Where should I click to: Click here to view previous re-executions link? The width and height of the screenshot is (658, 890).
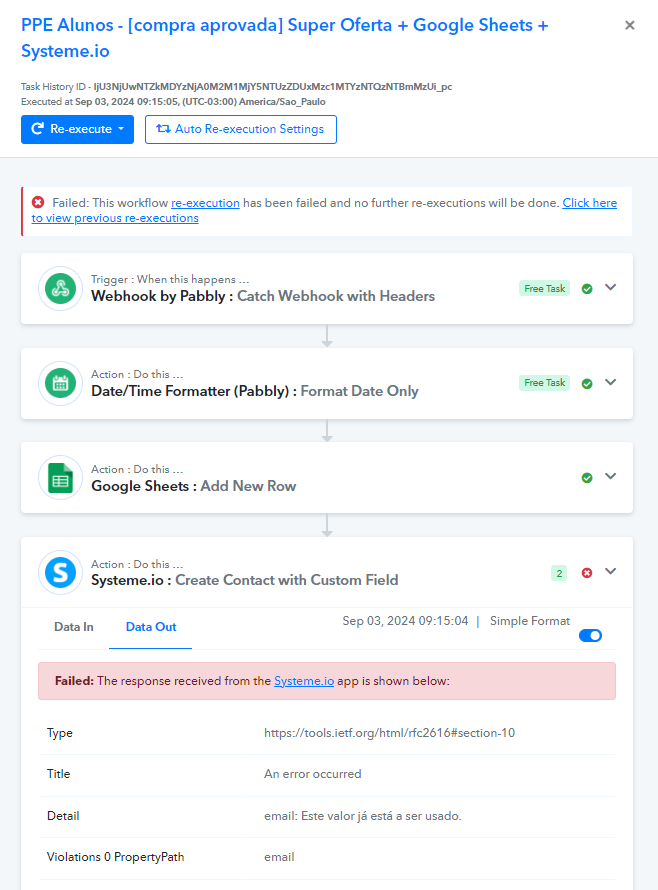pos(324,210)
